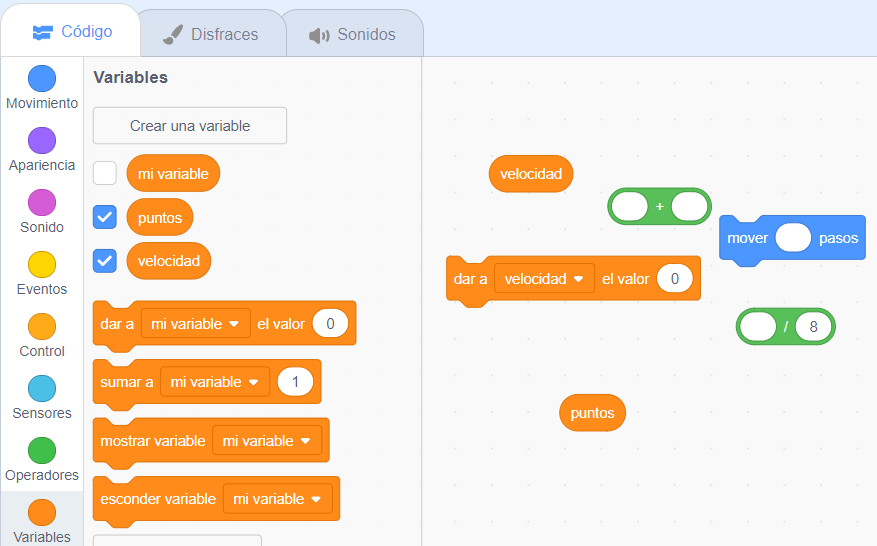Image resolution: width=877 pixels, height=546 pixels.
Task: Select the blue Movimiento category circle
Action: (42, 78)
